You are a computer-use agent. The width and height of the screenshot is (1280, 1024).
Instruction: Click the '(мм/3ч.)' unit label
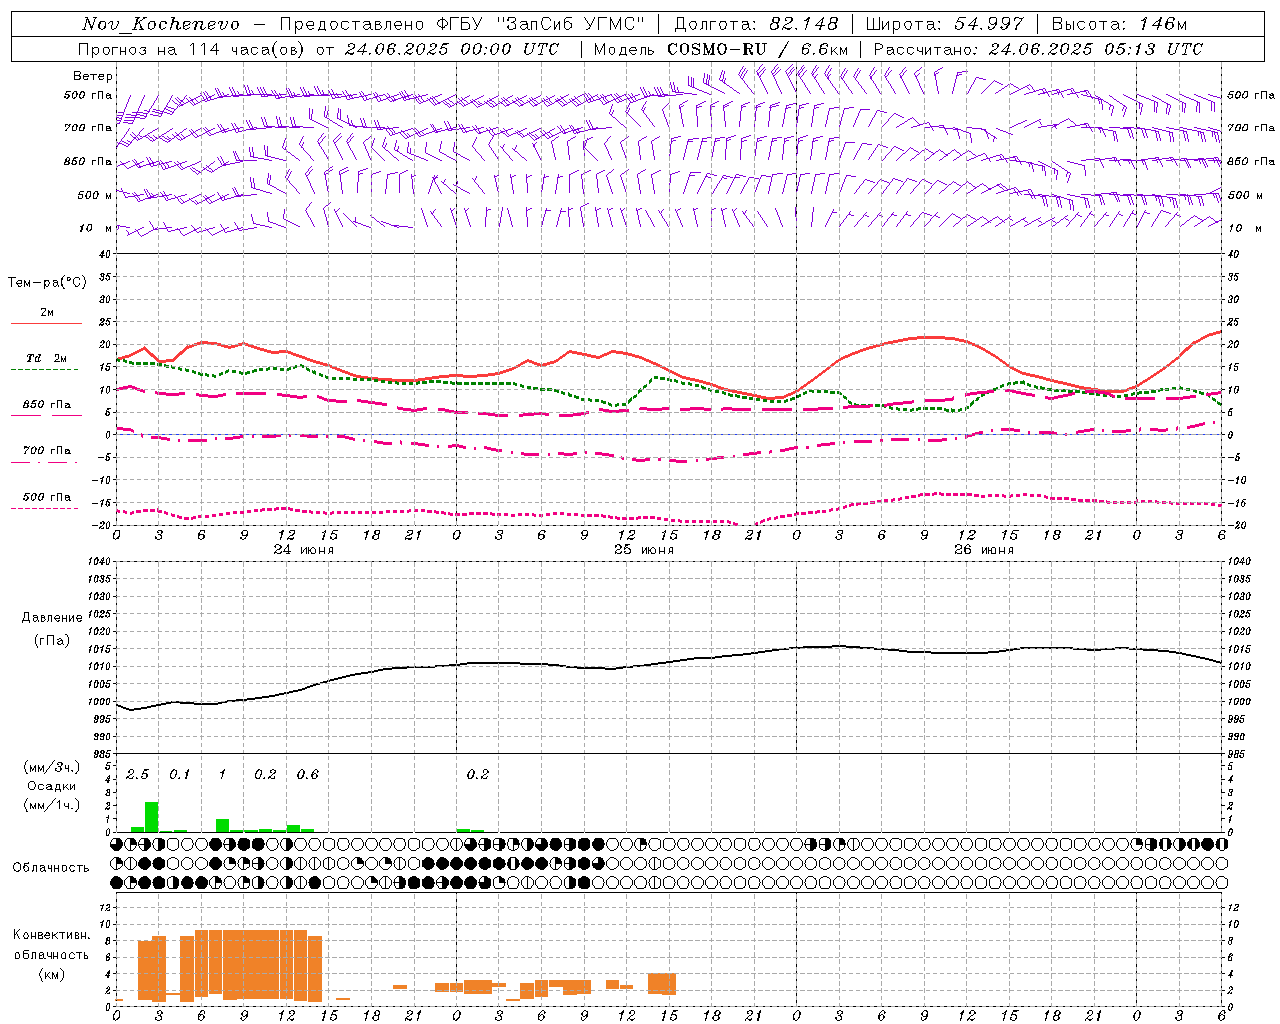(51, 767)
